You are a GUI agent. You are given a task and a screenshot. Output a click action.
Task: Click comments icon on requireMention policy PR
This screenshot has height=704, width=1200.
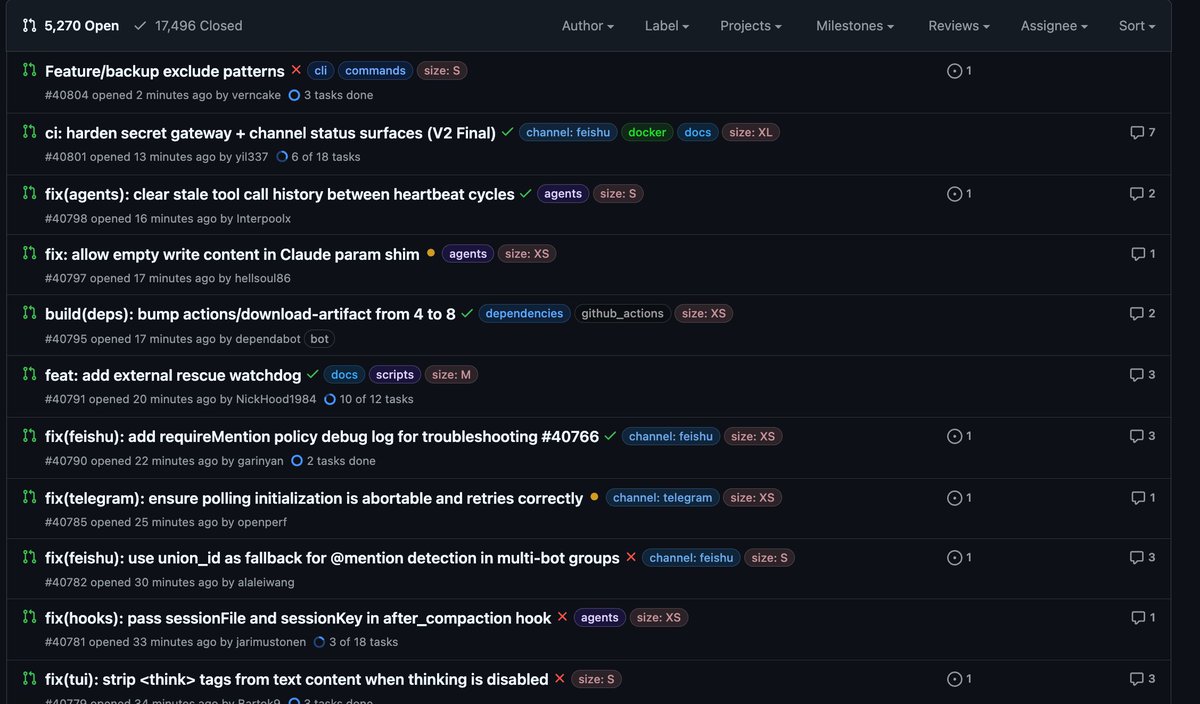(x=1143, y=436)
